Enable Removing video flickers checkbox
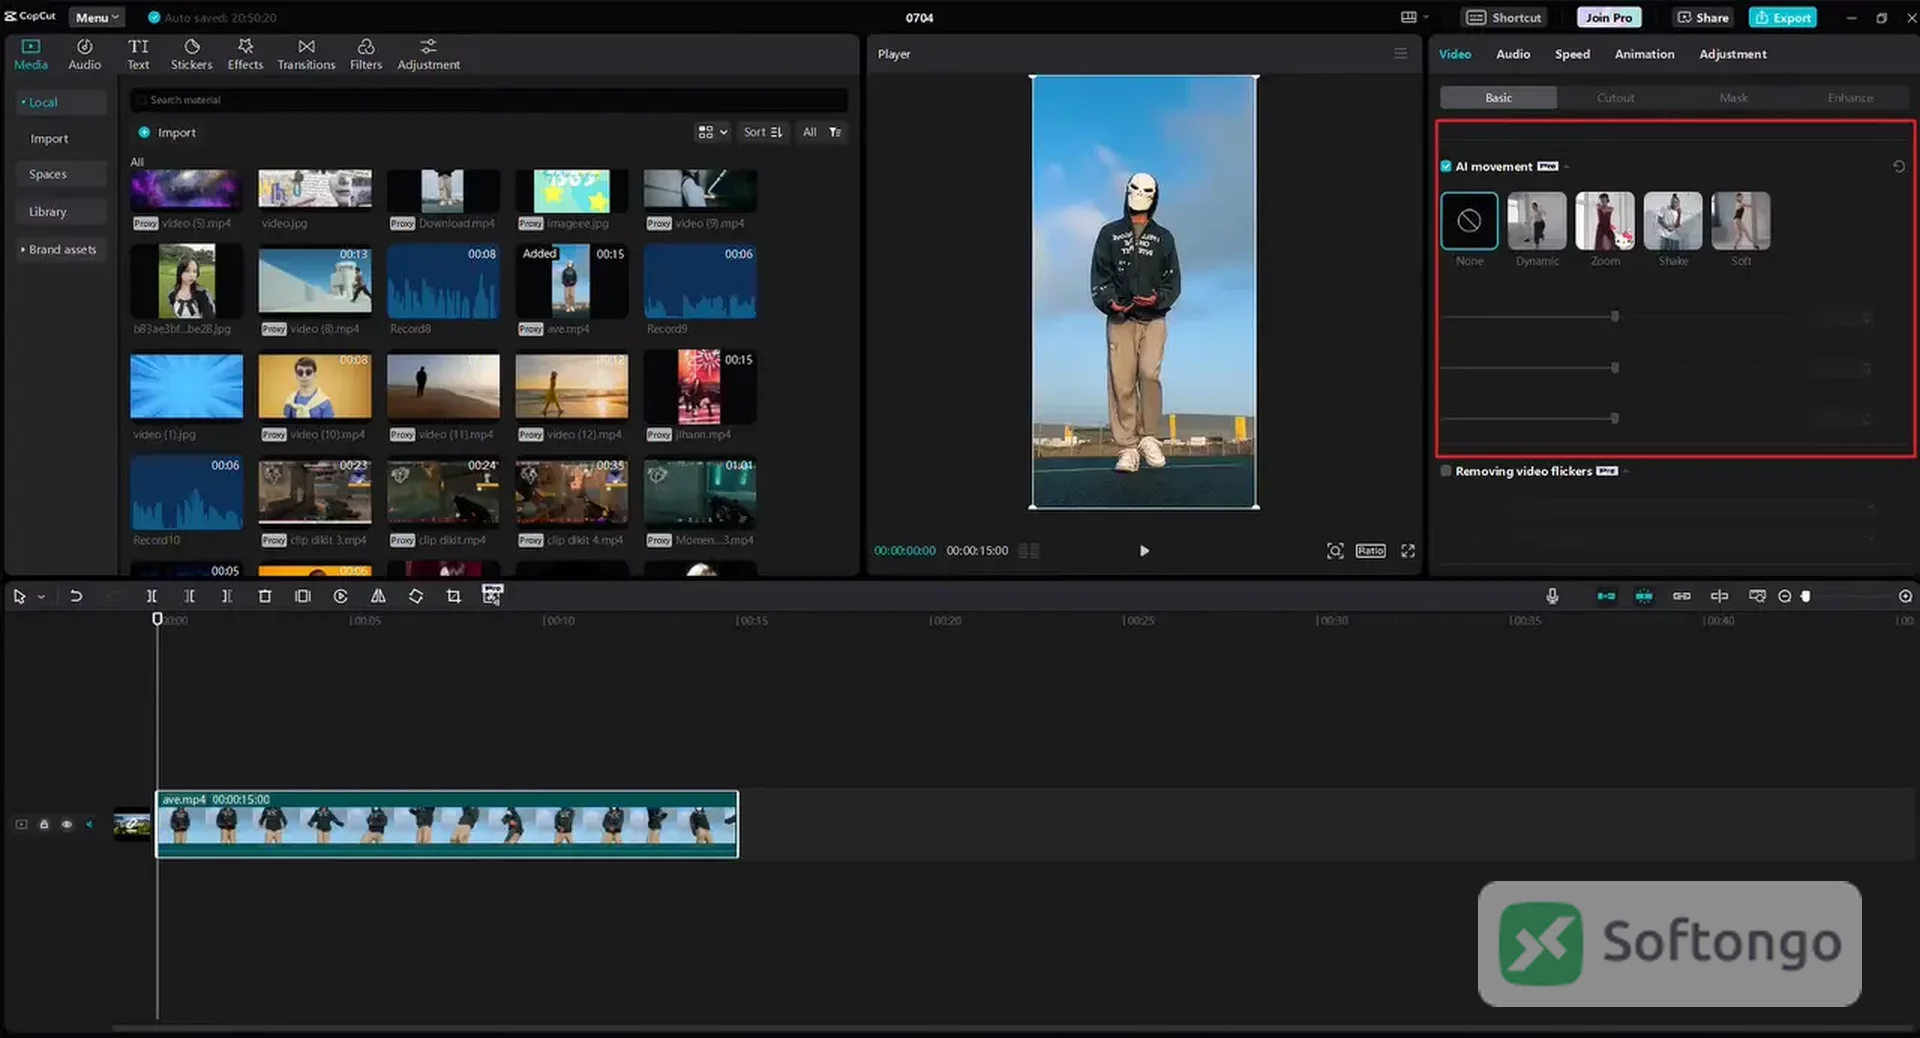The height and width of the screenshot is (1038, 1920). click(x=1446, y=471)
